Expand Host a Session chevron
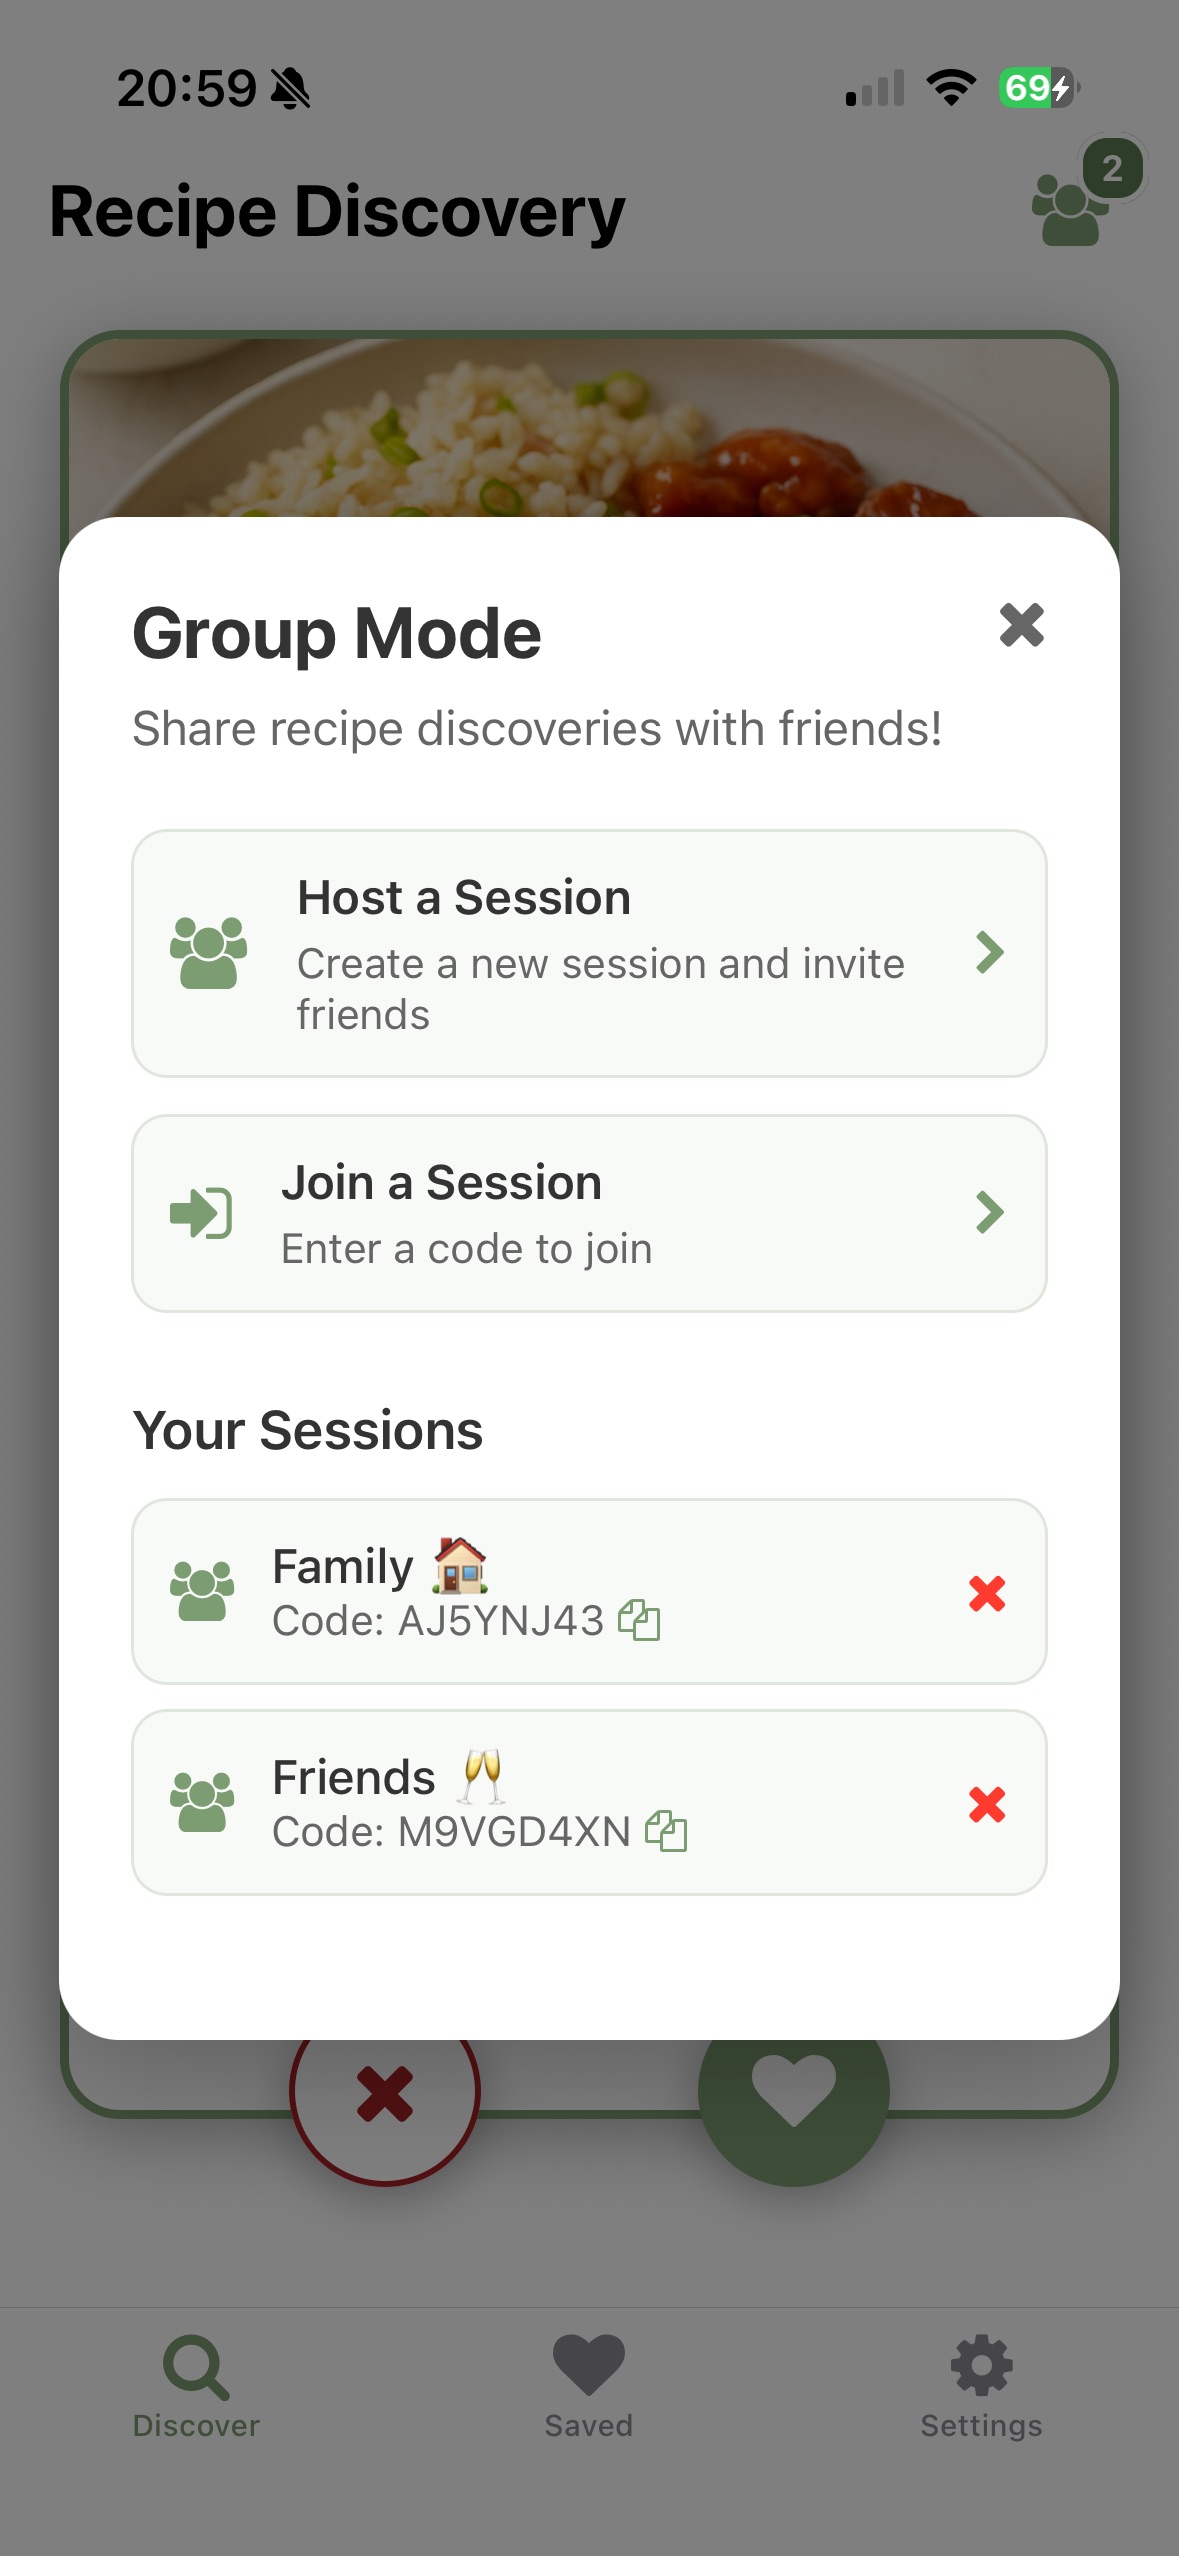 point(989,953)
